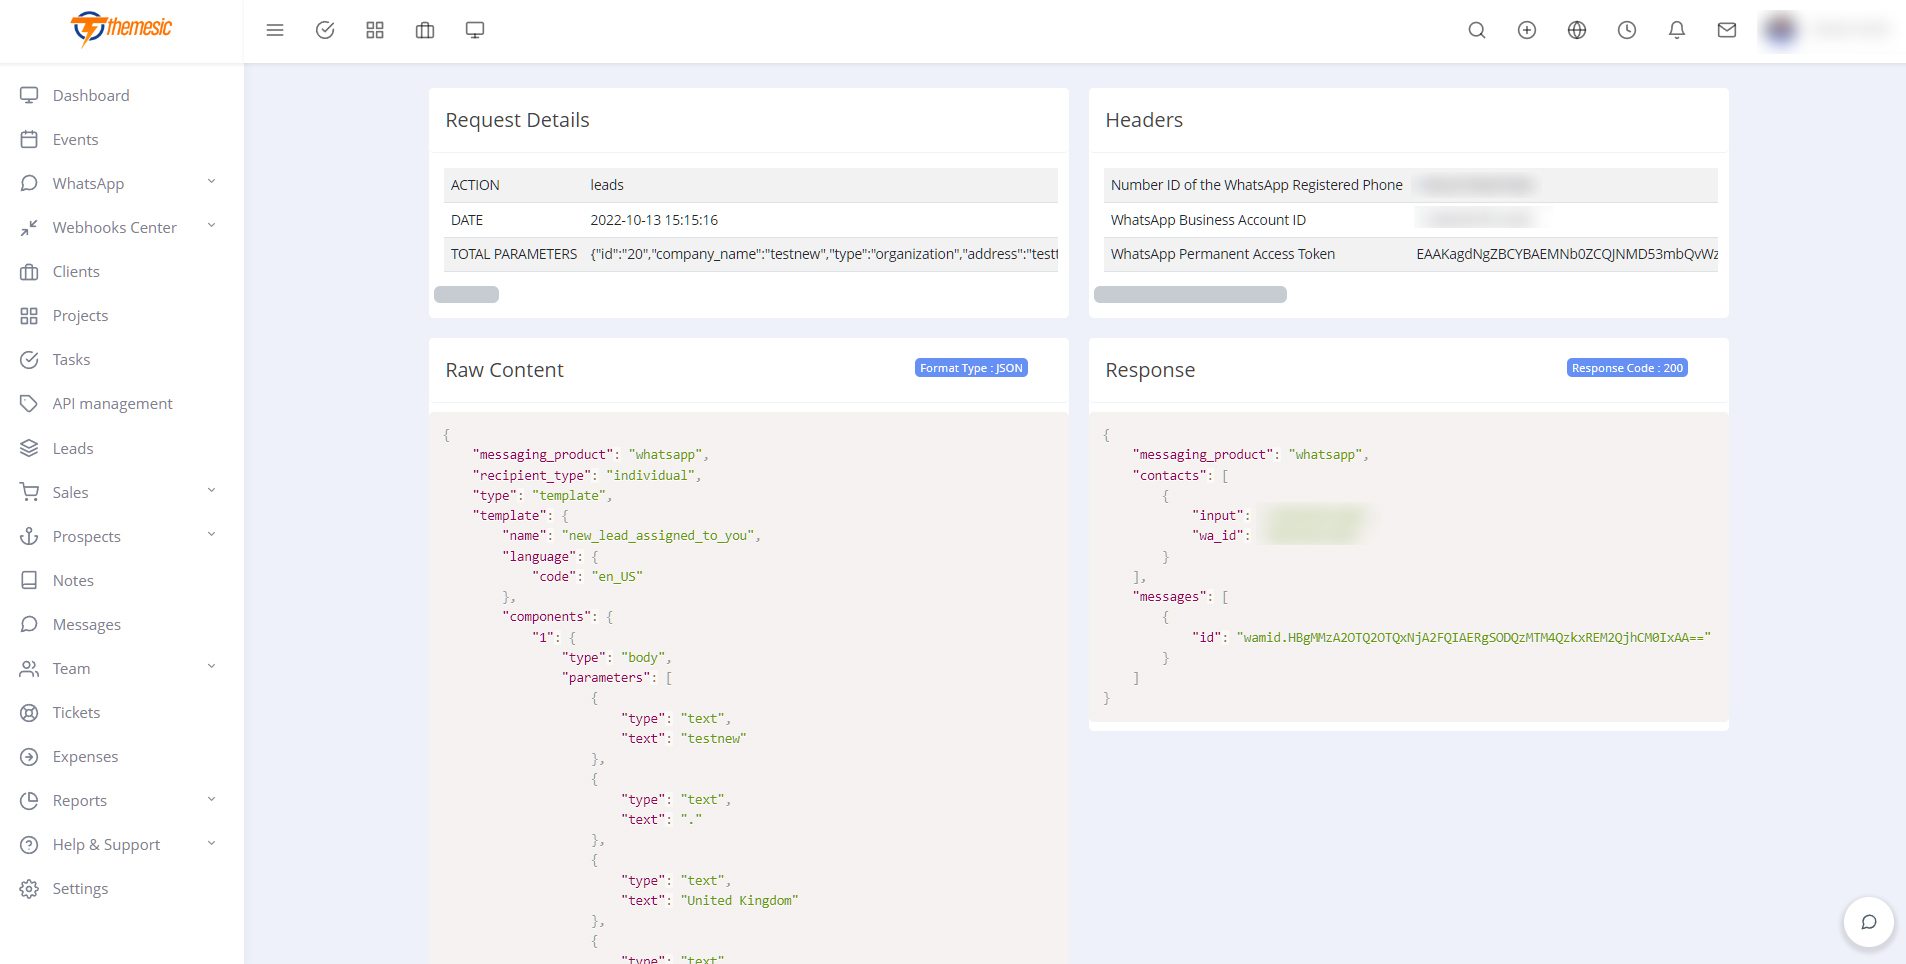The height and width of the screenshot is (964, 1906).
Task: Click the monitor icon in top toolbar
Action: click(x=475, y=30)
